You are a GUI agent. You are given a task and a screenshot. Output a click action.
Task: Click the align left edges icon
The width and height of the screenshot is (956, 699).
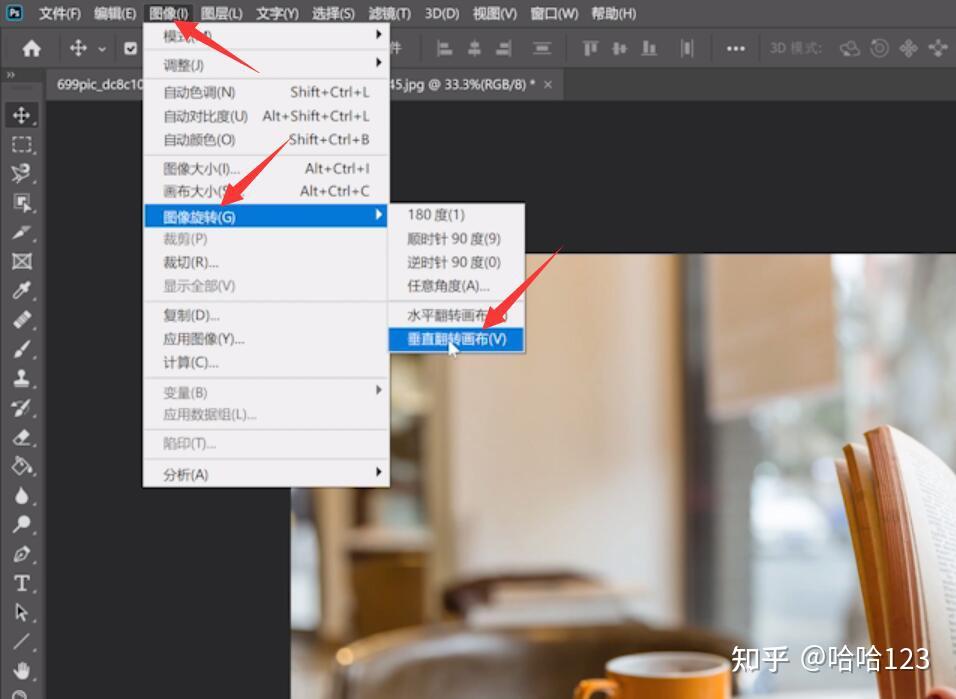click(444, 48)
